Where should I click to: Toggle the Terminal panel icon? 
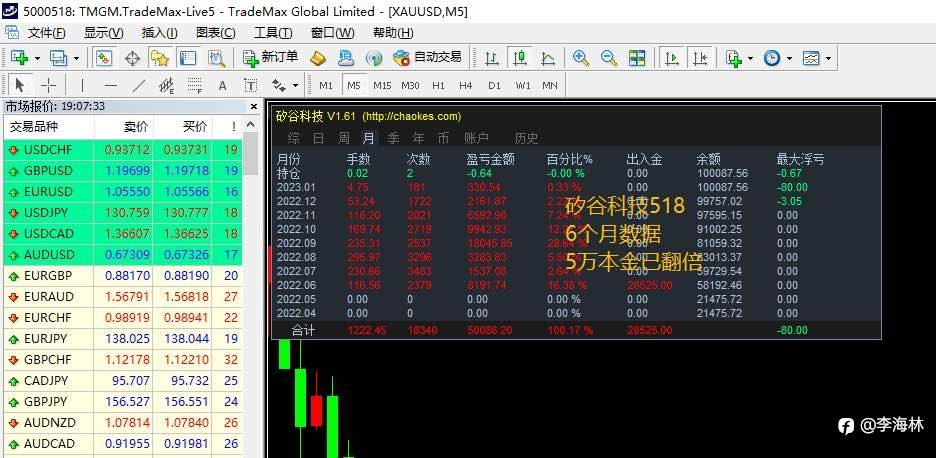tap(188, 58)
